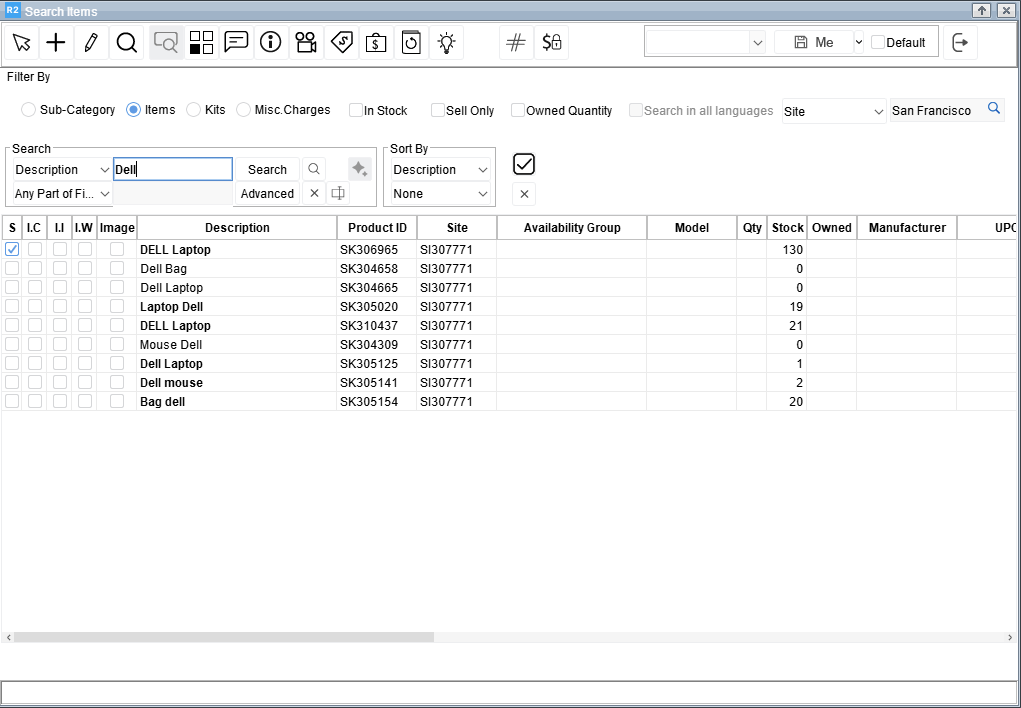Open the comment bubble icon

pyautogui.click(x=236, y=42)
